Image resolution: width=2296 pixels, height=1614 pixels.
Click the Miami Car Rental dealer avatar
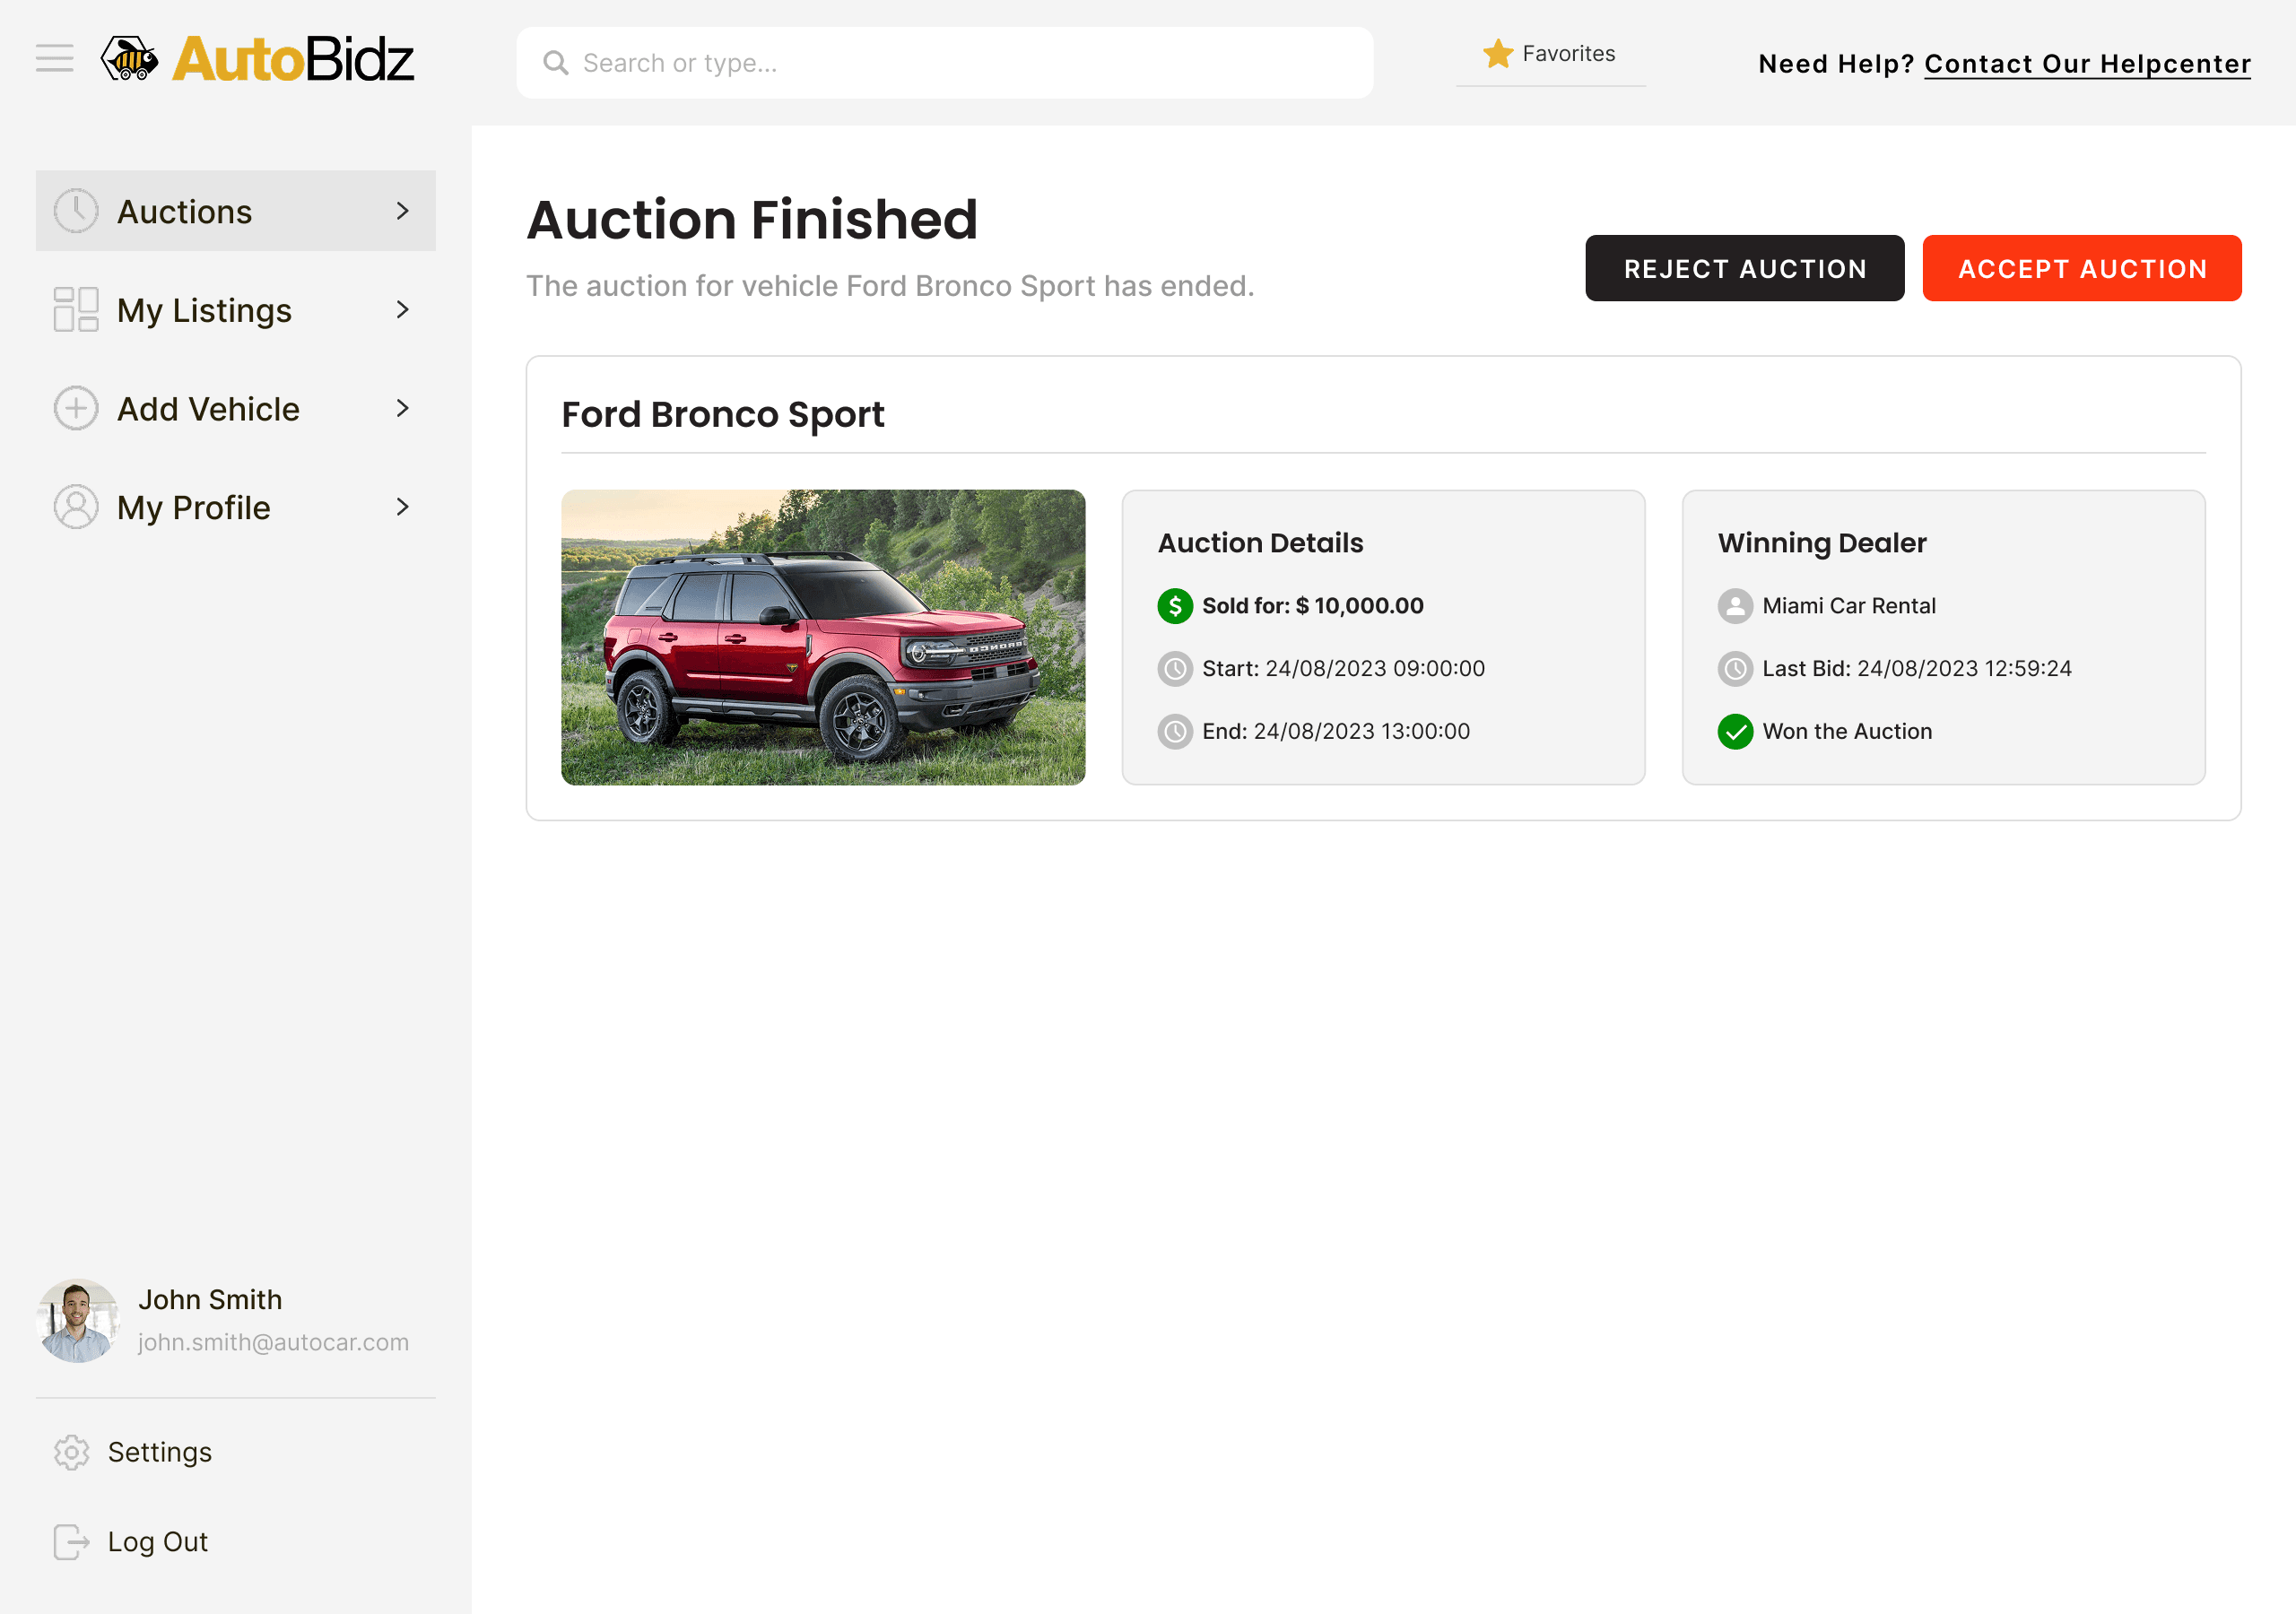pos(1735,606)
